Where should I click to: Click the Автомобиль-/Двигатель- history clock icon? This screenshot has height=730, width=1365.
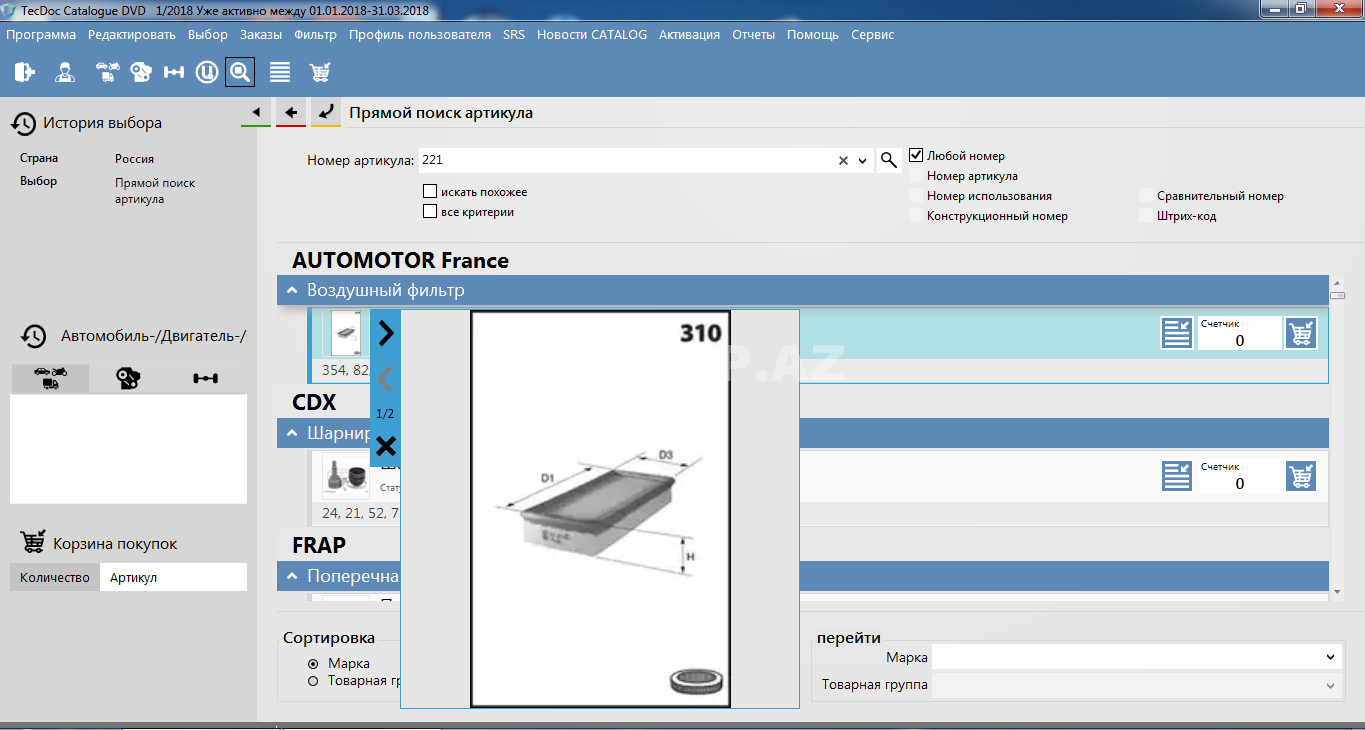pyautogui.click(x=34, y=336)
